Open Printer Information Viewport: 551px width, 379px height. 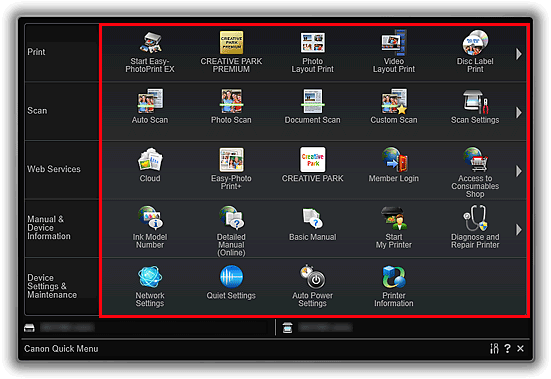pyautogui.click(x=394, y=286)
